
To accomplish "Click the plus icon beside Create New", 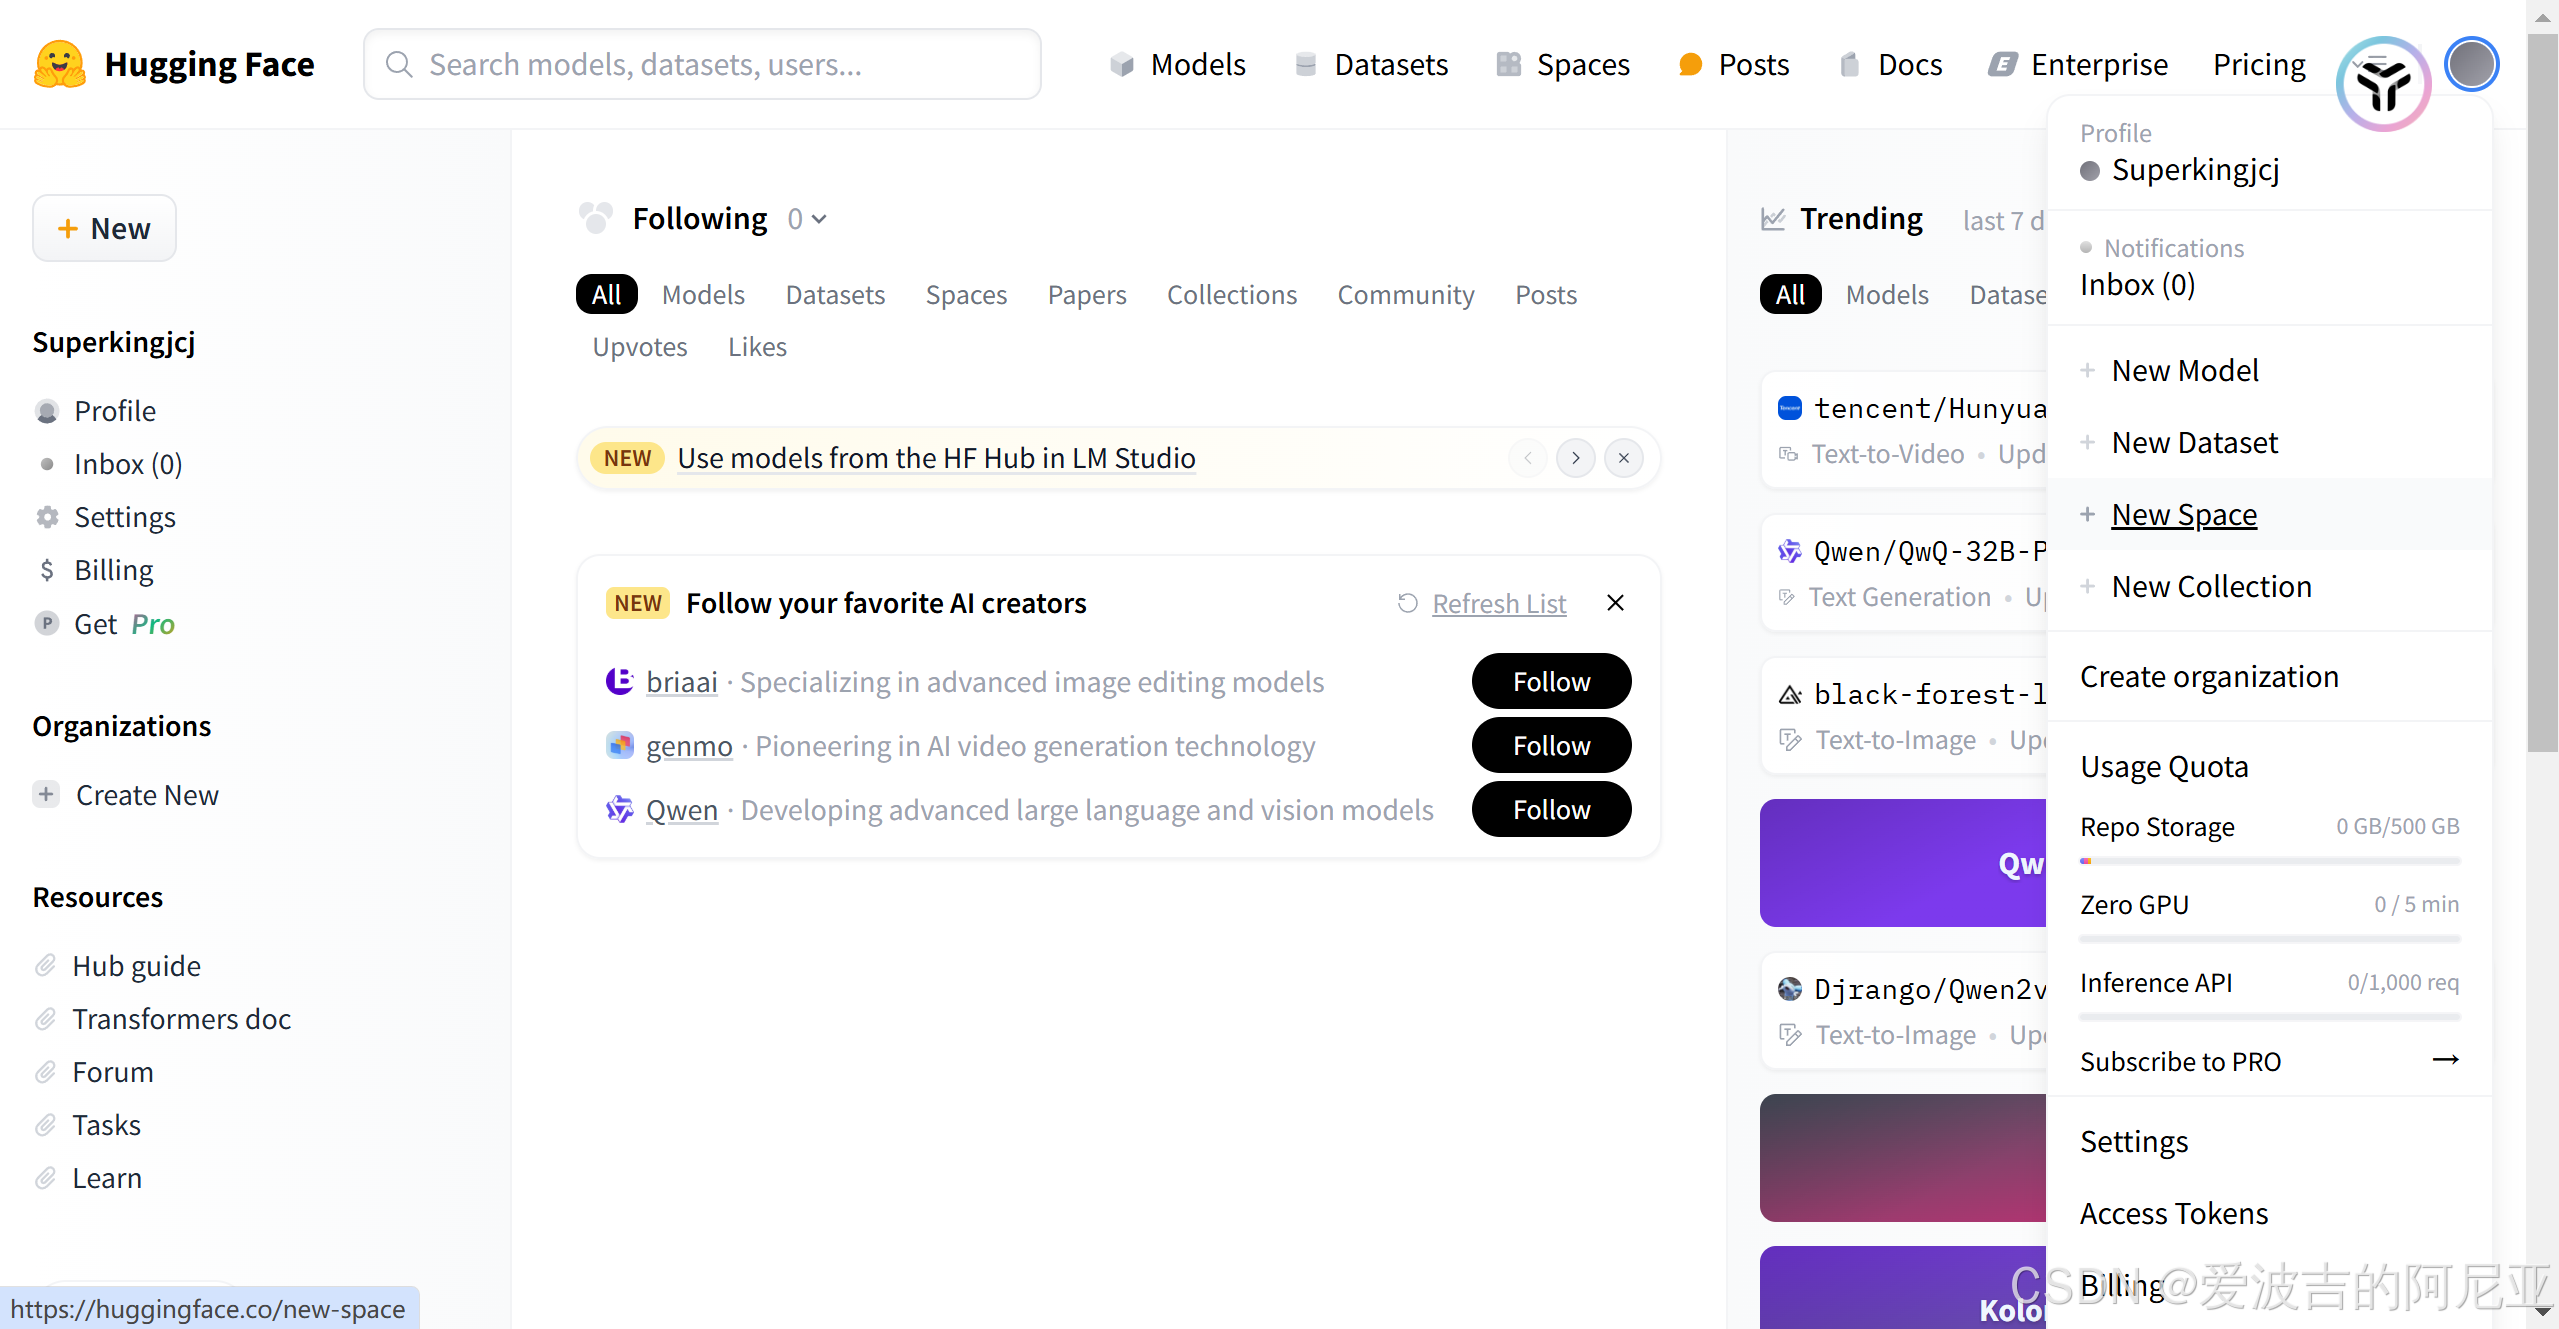I will tap(46, 794).
